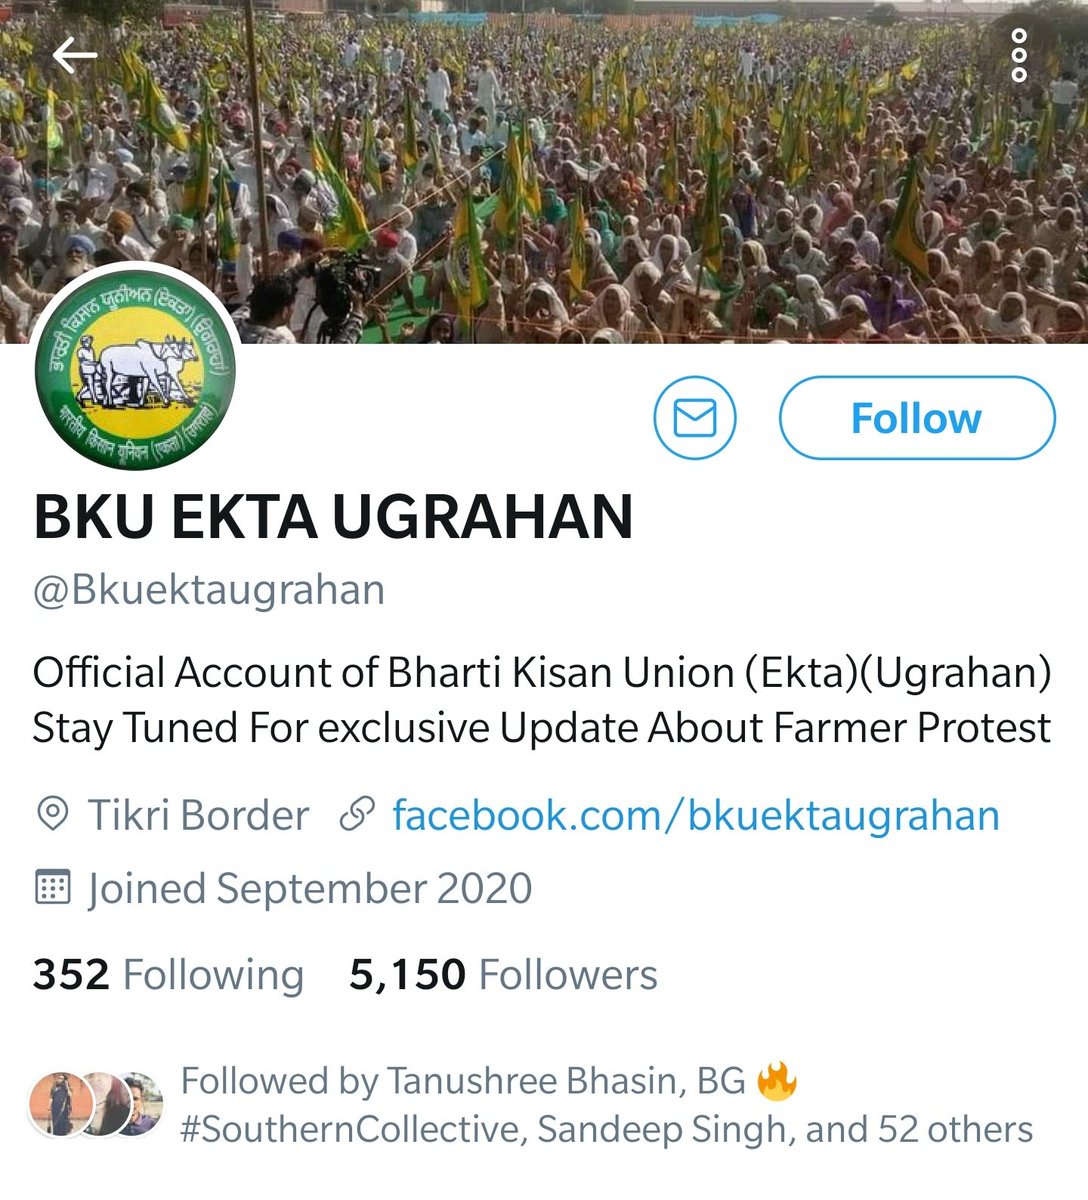Viewport: 1088px width, 1200px height.
Task: Tap the leftmost mutual follower avatar
Action: pos(61,1105)
